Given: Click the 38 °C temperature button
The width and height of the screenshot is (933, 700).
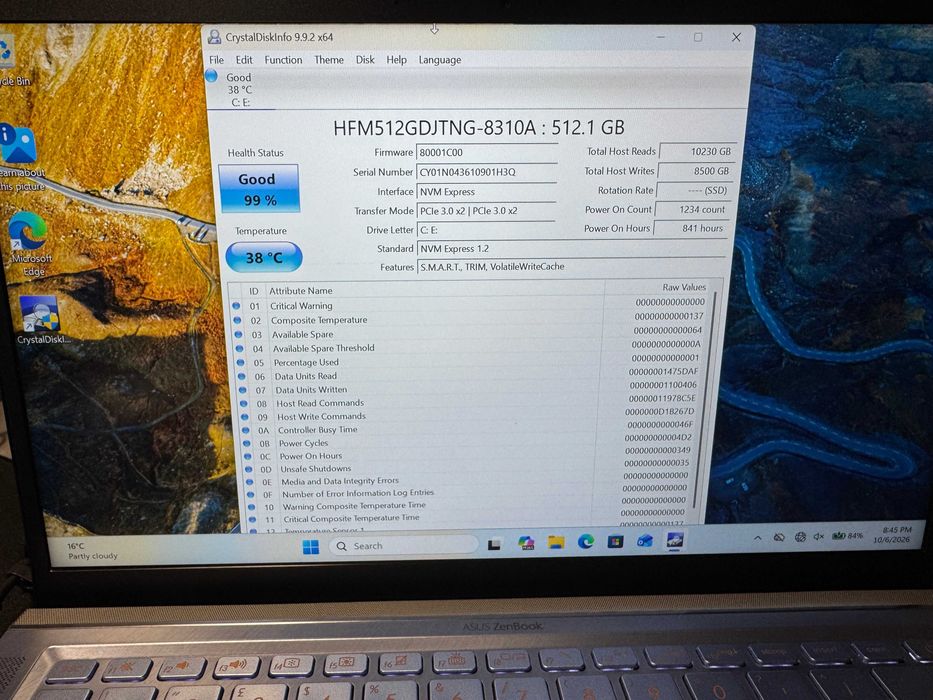Looking at the screenshot, I should pyautogui.click(x=264, y=257).
